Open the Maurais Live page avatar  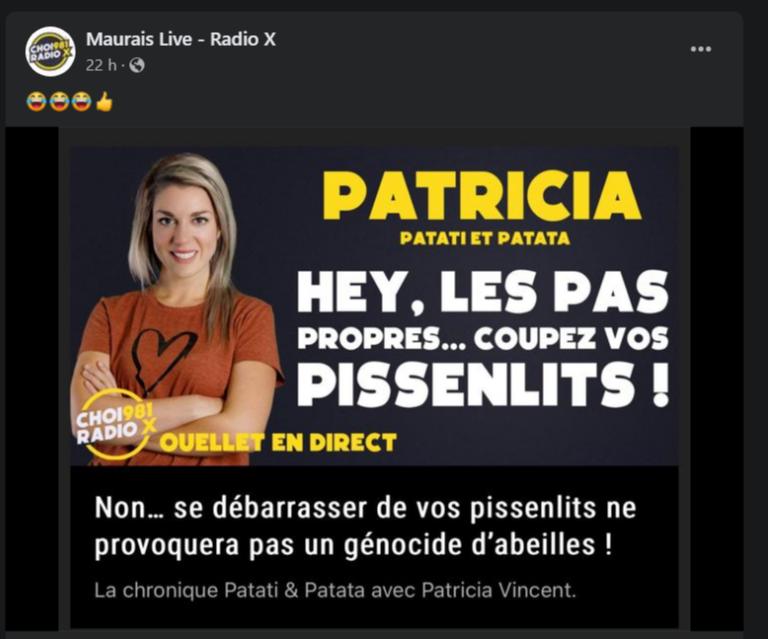point(50,51)
